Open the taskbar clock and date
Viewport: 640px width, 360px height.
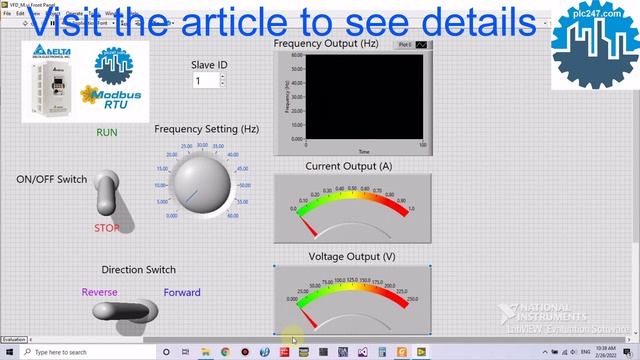605,352
